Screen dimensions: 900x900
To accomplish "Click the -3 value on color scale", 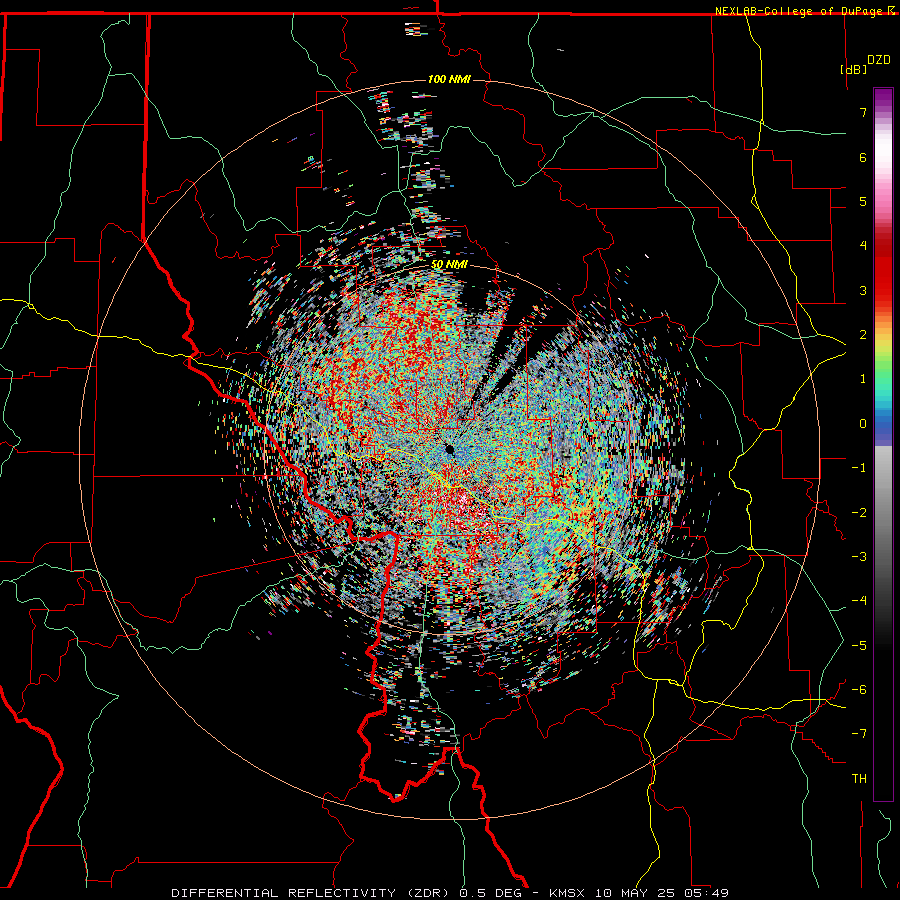I will pyautogui.click(x=859, y=557).
